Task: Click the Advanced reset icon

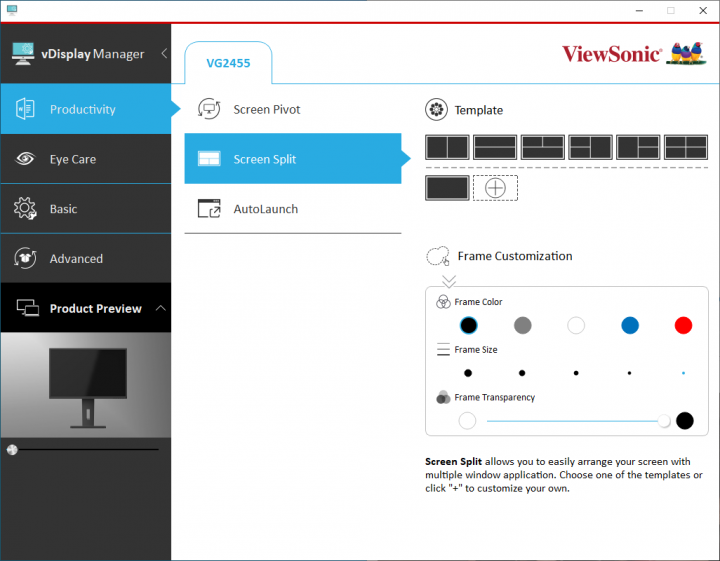Action: [25, 258]
